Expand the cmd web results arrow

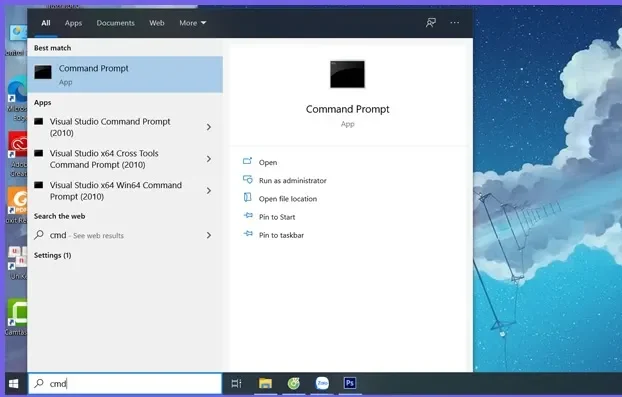[209, 235]
